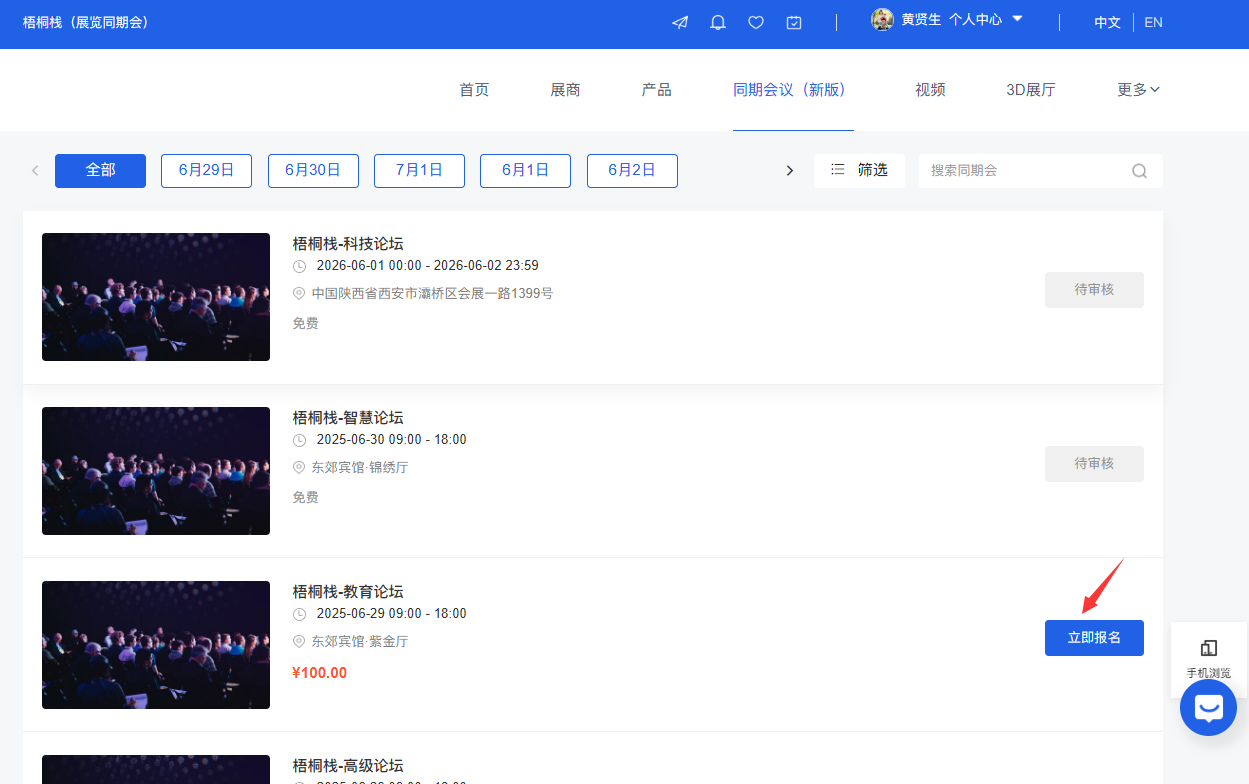Go to the 3D展厅 tab
Screen dimensions: 1249x784
pyautogui.click(x=1030, y=90)
